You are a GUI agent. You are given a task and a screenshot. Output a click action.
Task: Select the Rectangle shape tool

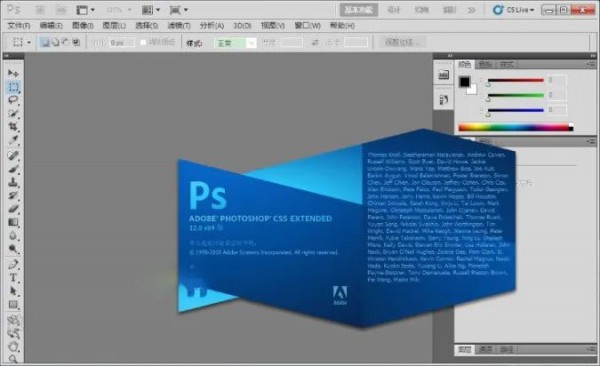click(x=13, y=305)
